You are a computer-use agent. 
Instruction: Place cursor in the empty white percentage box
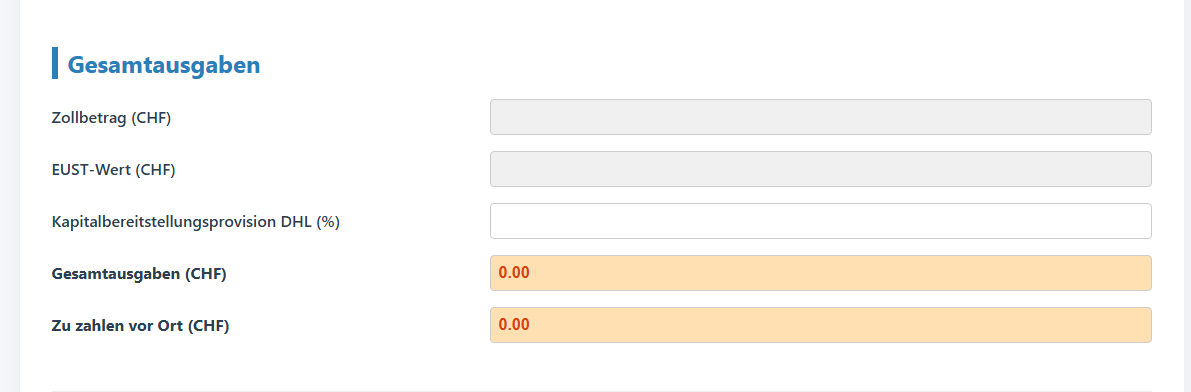tap(820, 221)
